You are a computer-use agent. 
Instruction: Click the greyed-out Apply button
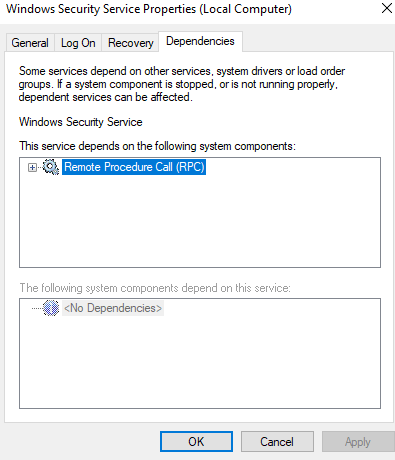[x=358, y=442]
